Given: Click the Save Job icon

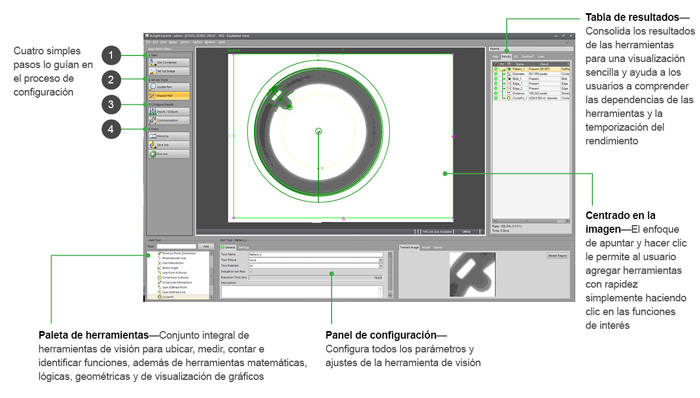Looking at the screenshot, I should pyautogui.click(x=153, y=145).
